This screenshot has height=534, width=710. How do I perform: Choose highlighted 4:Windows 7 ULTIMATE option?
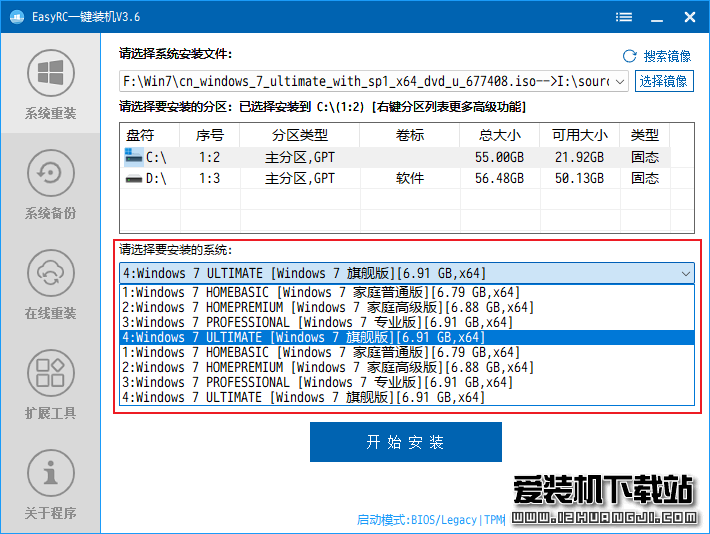(407, 337)
